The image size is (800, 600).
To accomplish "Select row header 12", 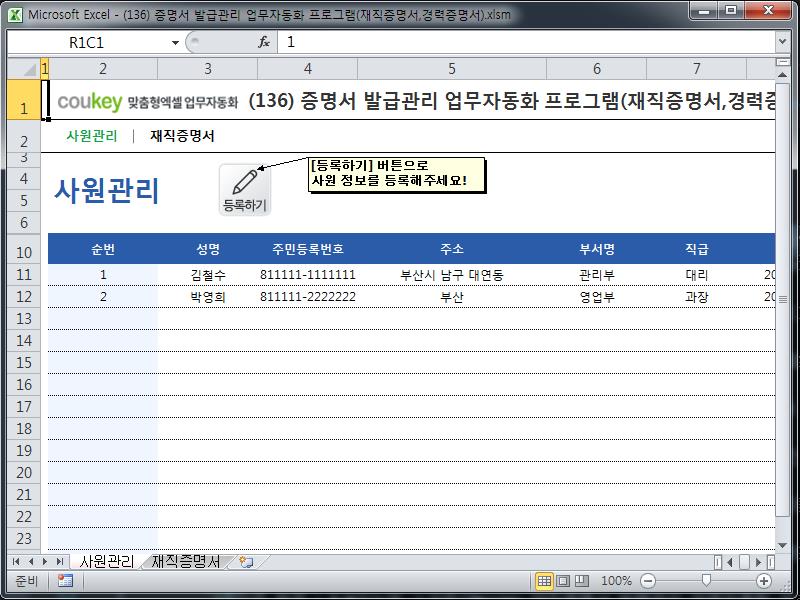I will pos(24,297).
